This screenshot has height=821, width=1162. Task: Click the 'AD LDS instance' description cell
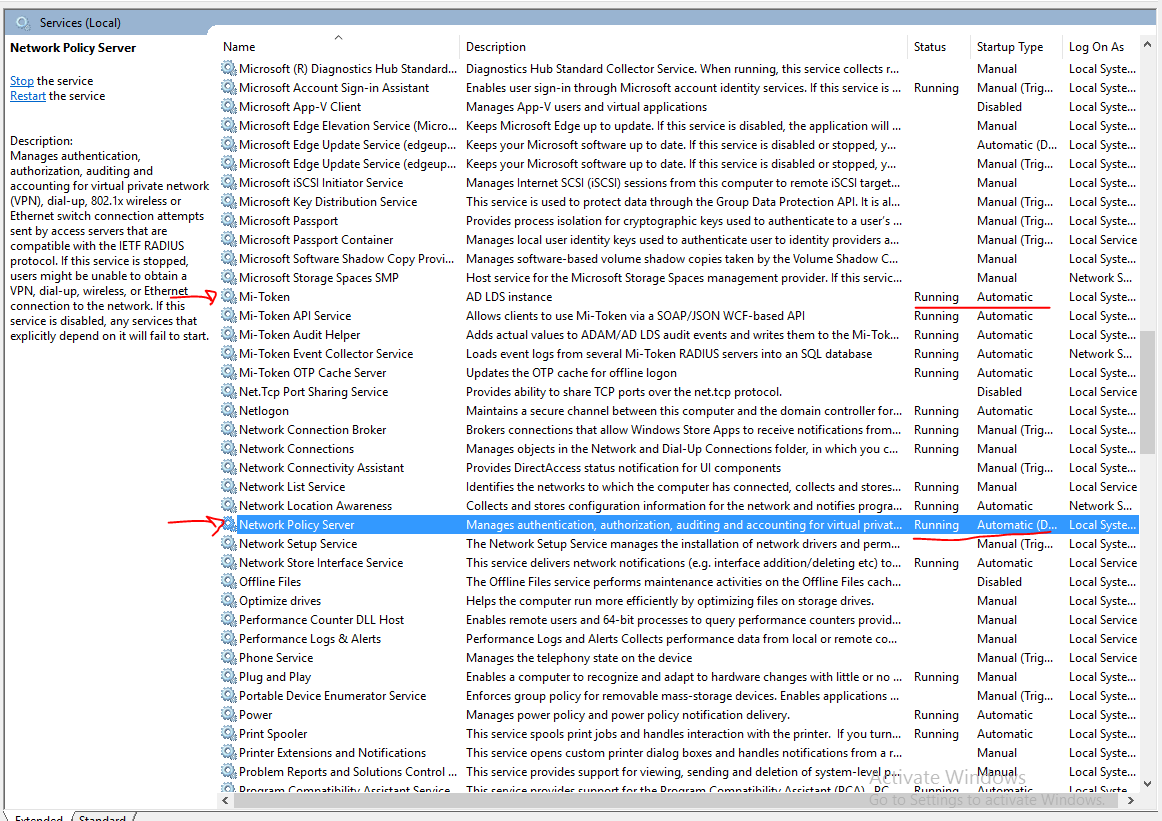pos(508,296)
